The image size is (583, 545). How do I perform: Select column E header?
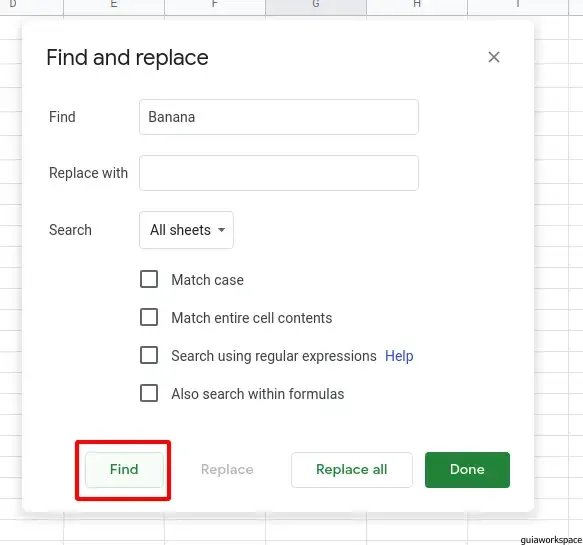tap(114, 5)
